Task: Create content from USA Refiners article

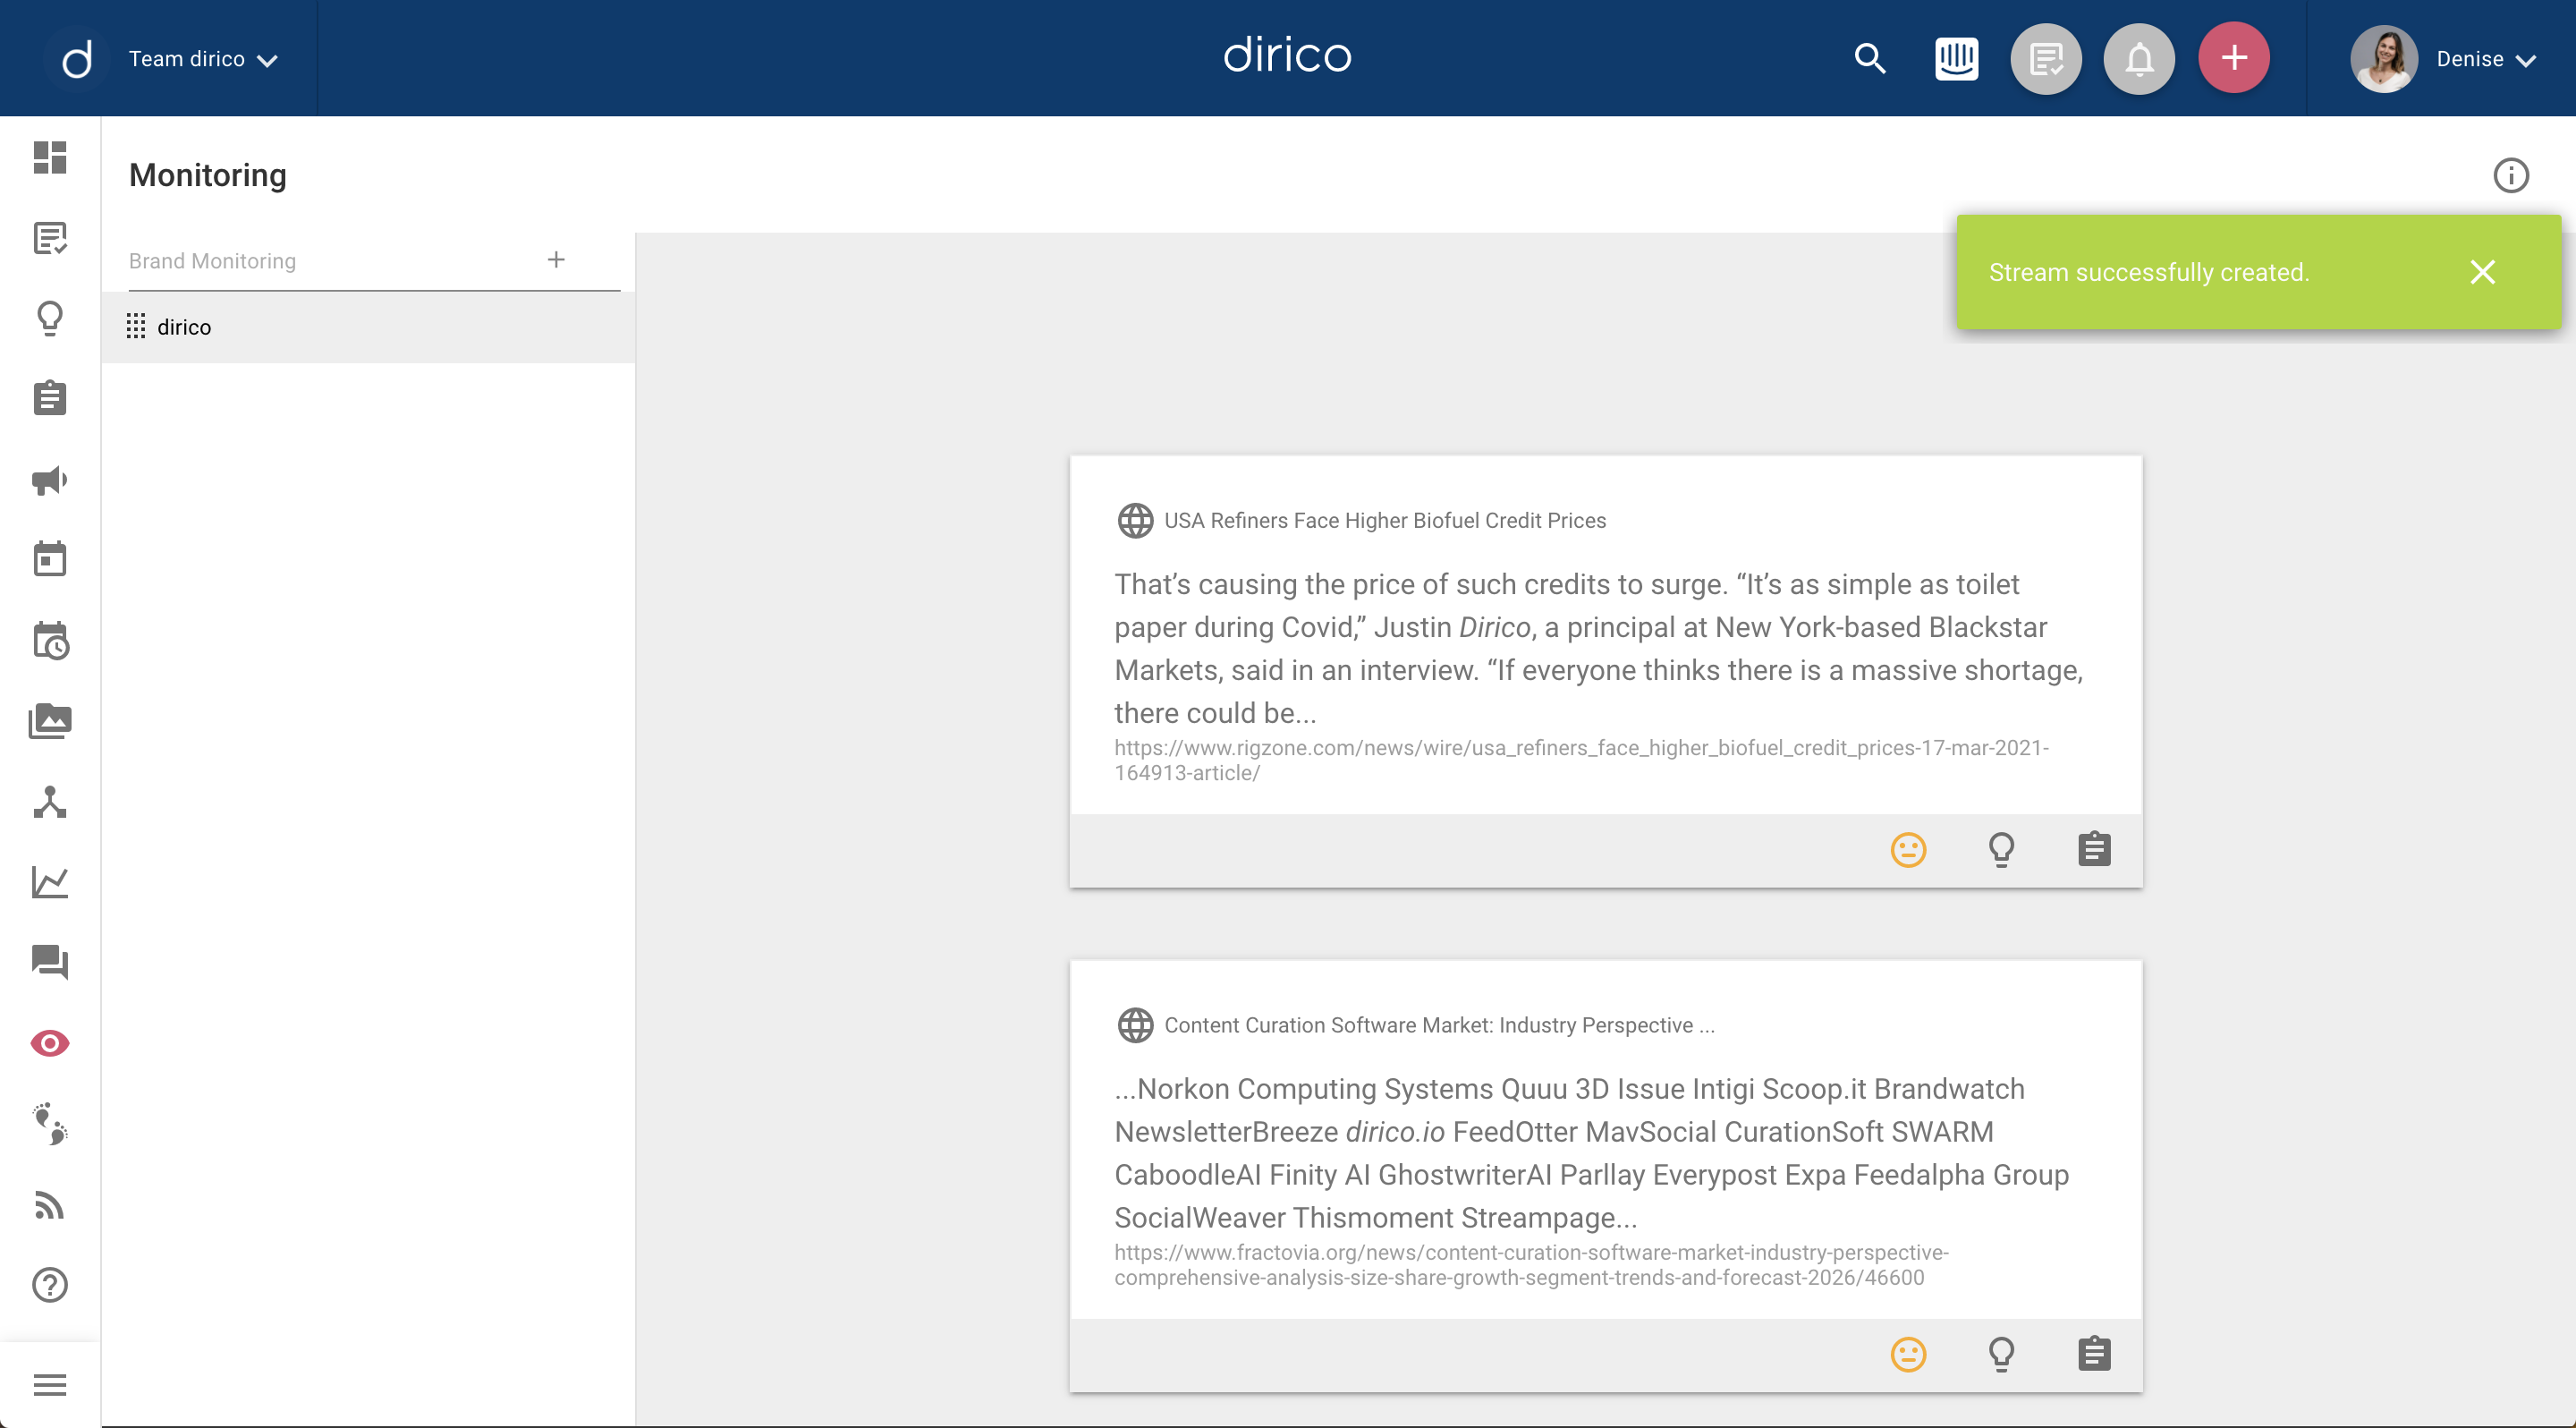Action: tap(2094, 850)
